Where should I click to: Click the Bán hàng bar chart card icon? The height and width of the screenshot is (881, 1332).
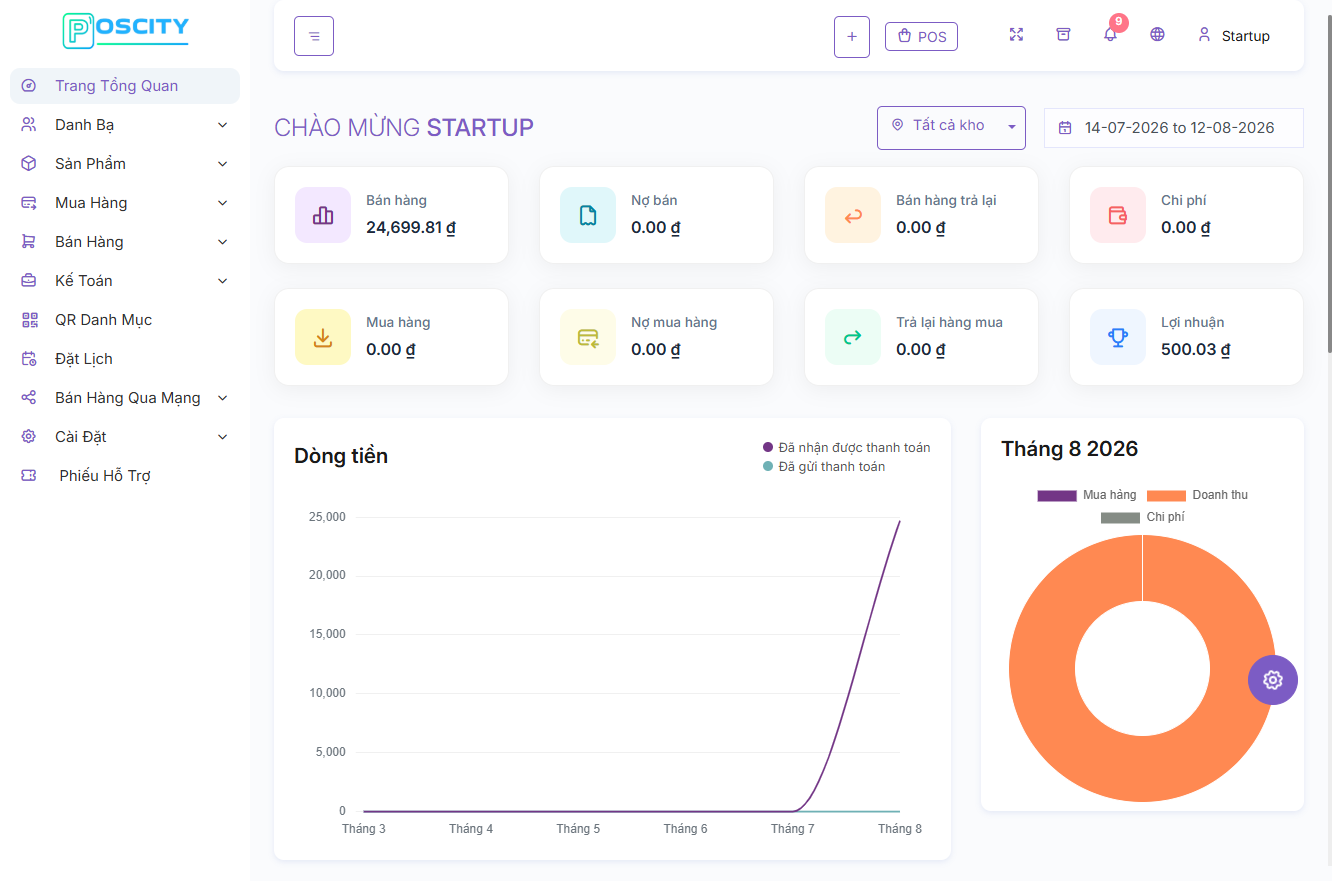(x=323, y=215)
